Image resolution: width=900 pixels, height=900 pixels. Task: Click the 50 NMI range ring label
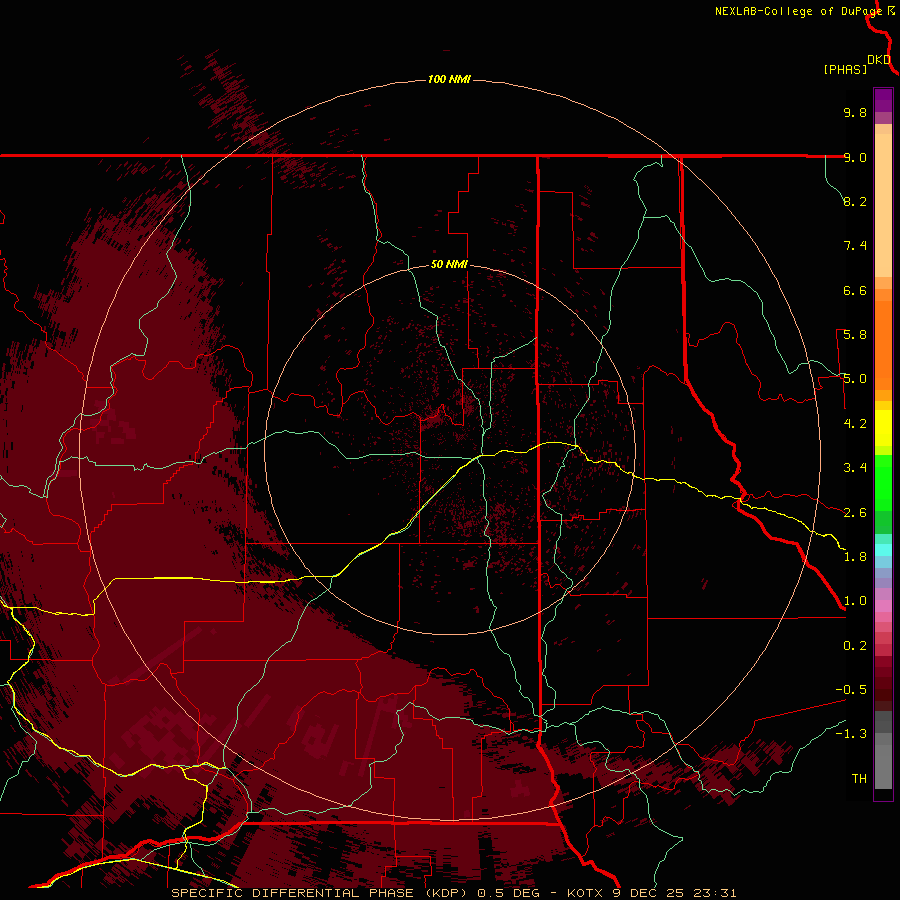(x=449, y=264)
